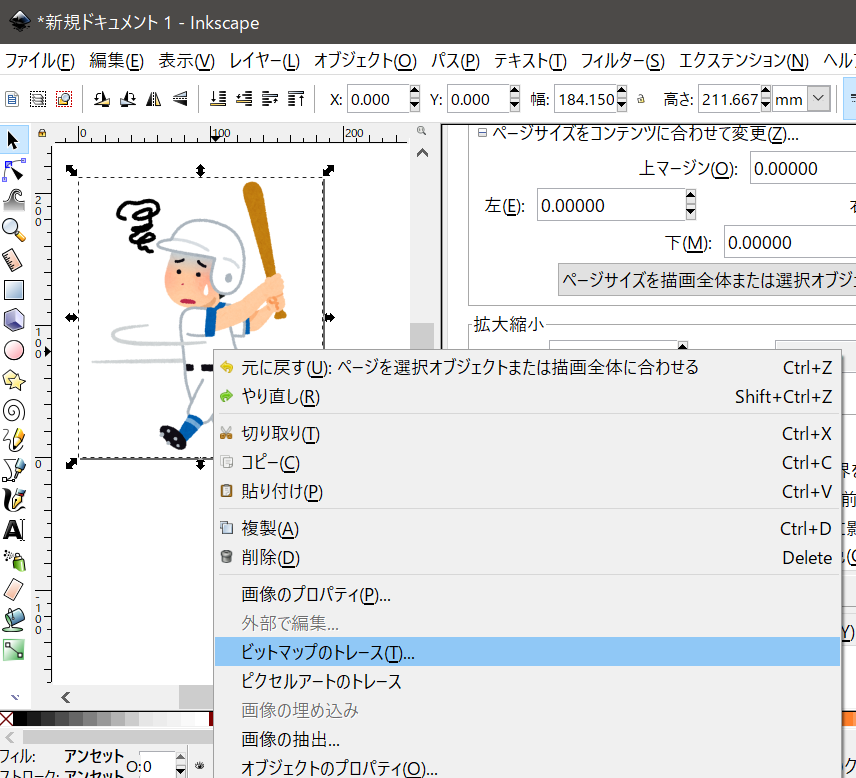Click Select All in All Layers icon
Image resolution: width=856 pixels, height=778 pixels.
[38, 99]
